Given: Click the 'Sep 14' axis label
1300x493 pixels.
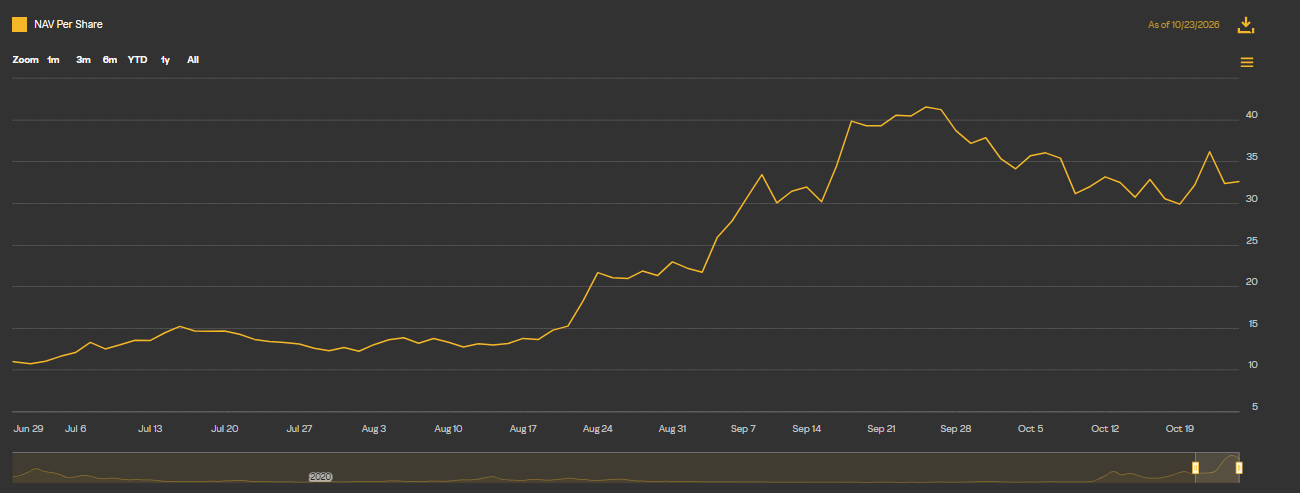Looking at the screenshot, I should (807, 428).
